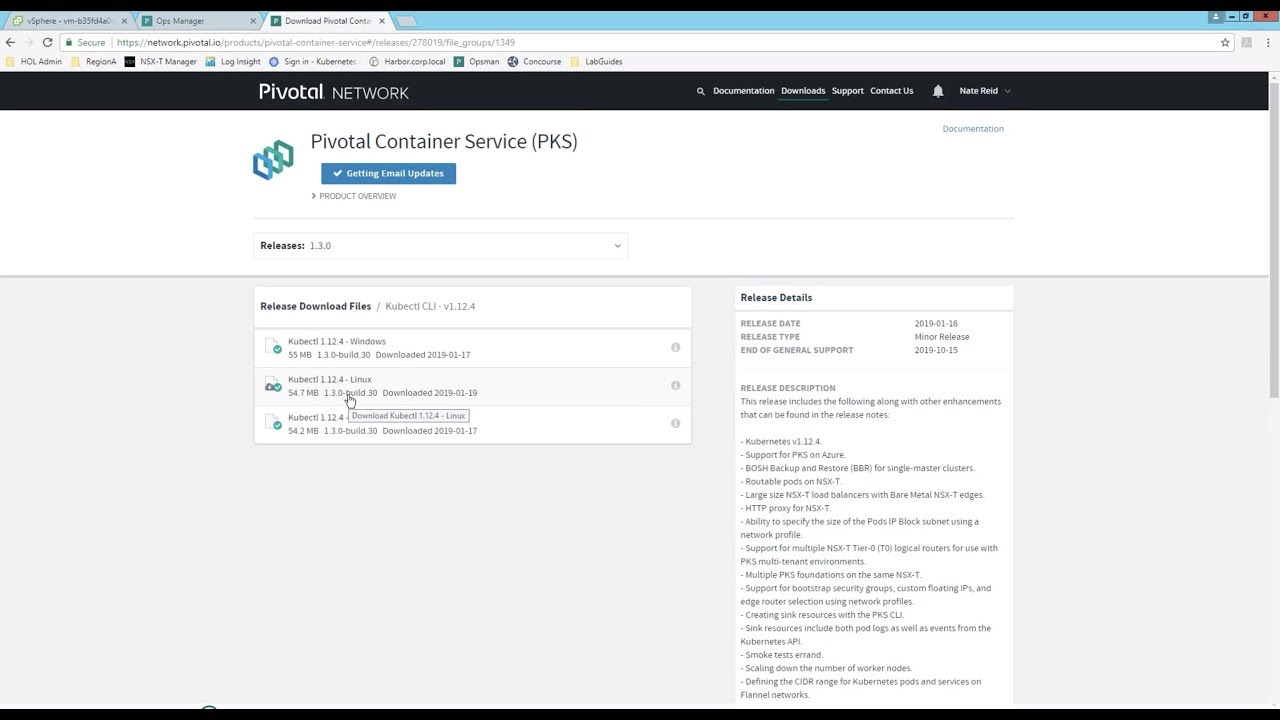Toggle the Getting Email Updates button
The width and height of the screenshot is (1280, 720).
388,173
